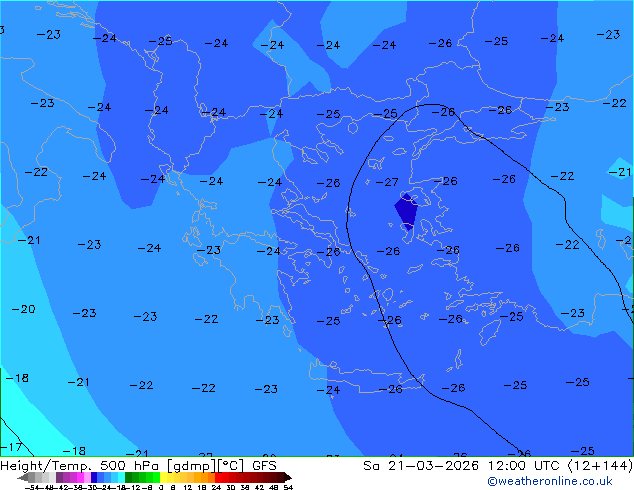Pick the yellow segment of color legend
Screen dimensions: 634x490
pos(172,478)
